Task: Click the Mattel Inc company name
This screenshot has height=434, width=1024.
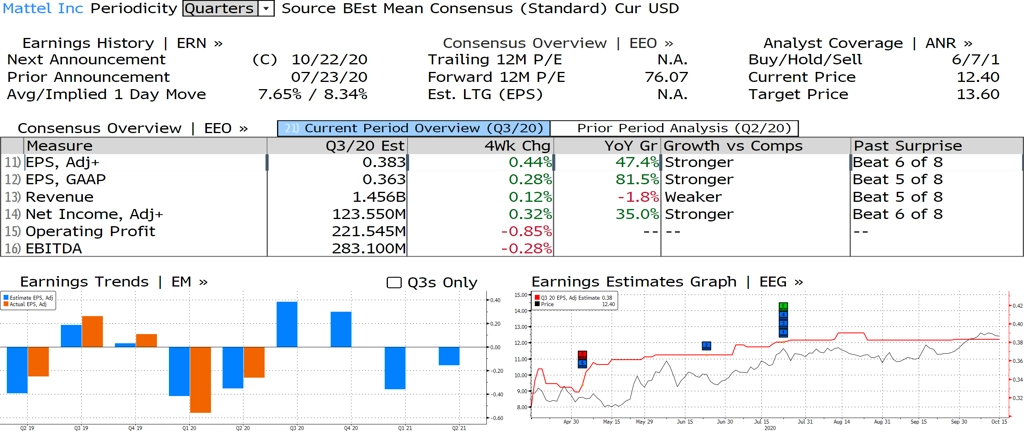Action: (x=44, y=8)
